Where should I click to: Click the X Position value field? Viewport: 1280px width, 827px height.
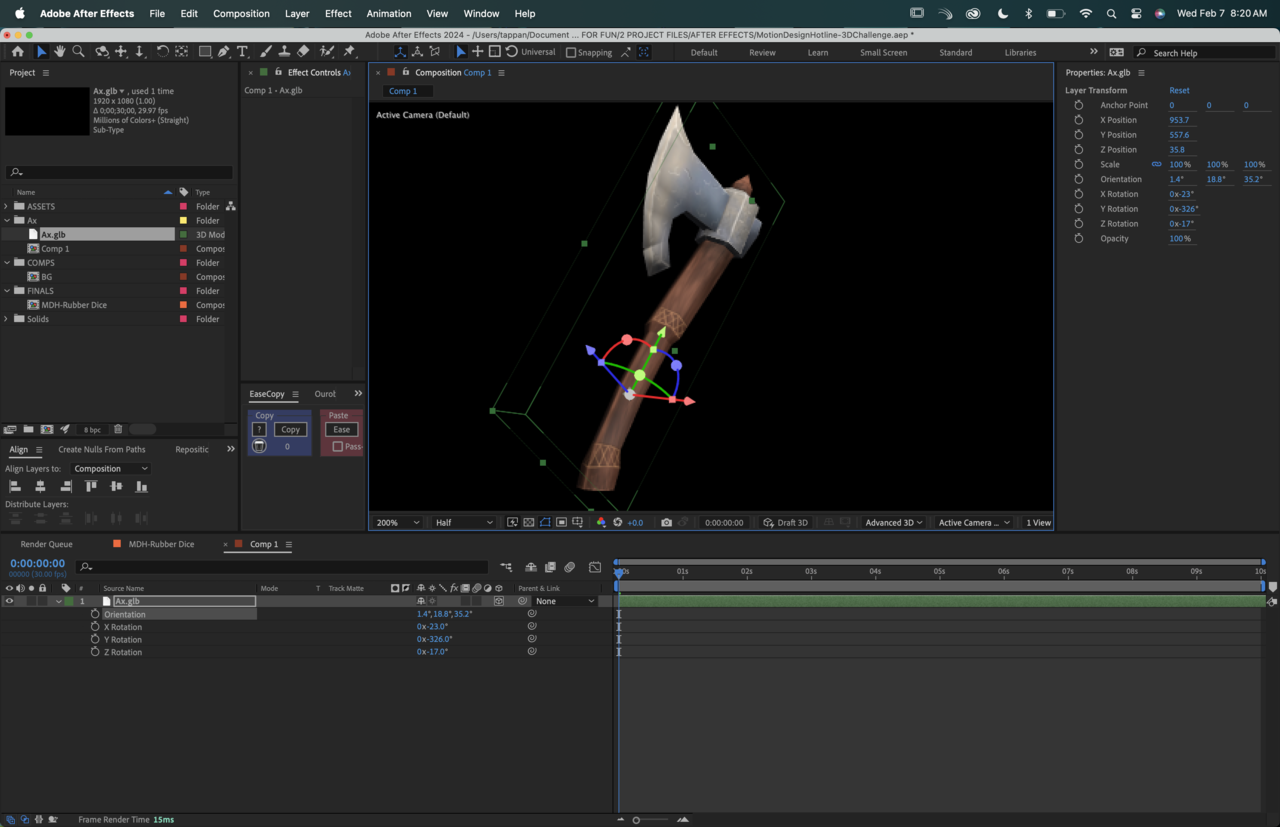[x=1179, y=120]
